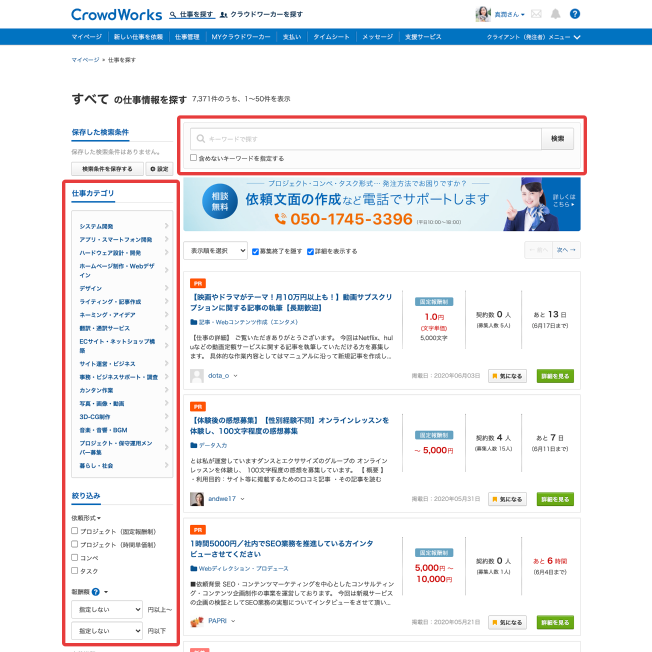
Task: Click the andwe17 user avatar
Action: [x=198, y=498]
